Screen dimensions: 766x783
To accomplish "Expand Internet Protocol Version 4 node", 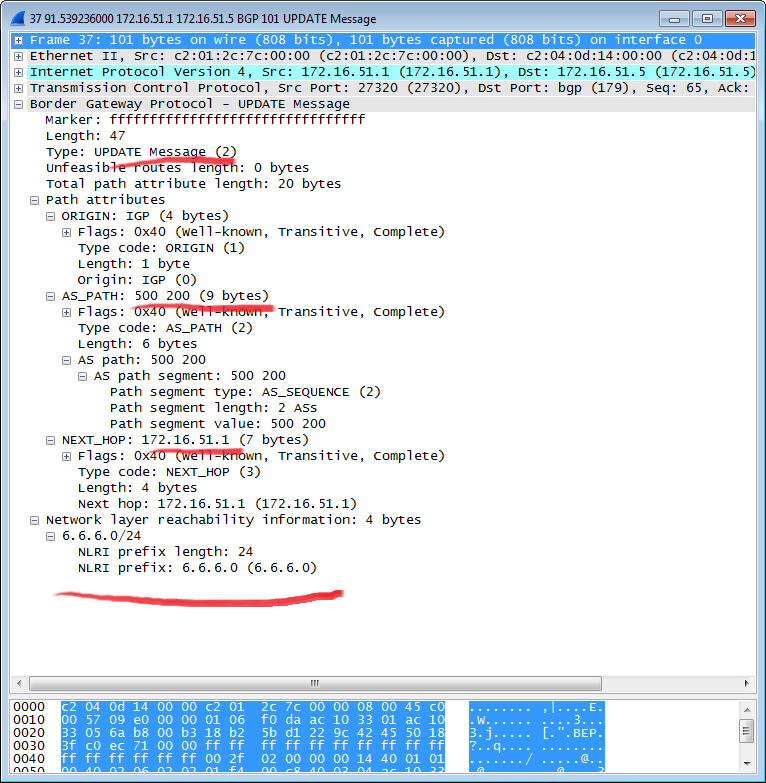I will click(x=19, y=72).
